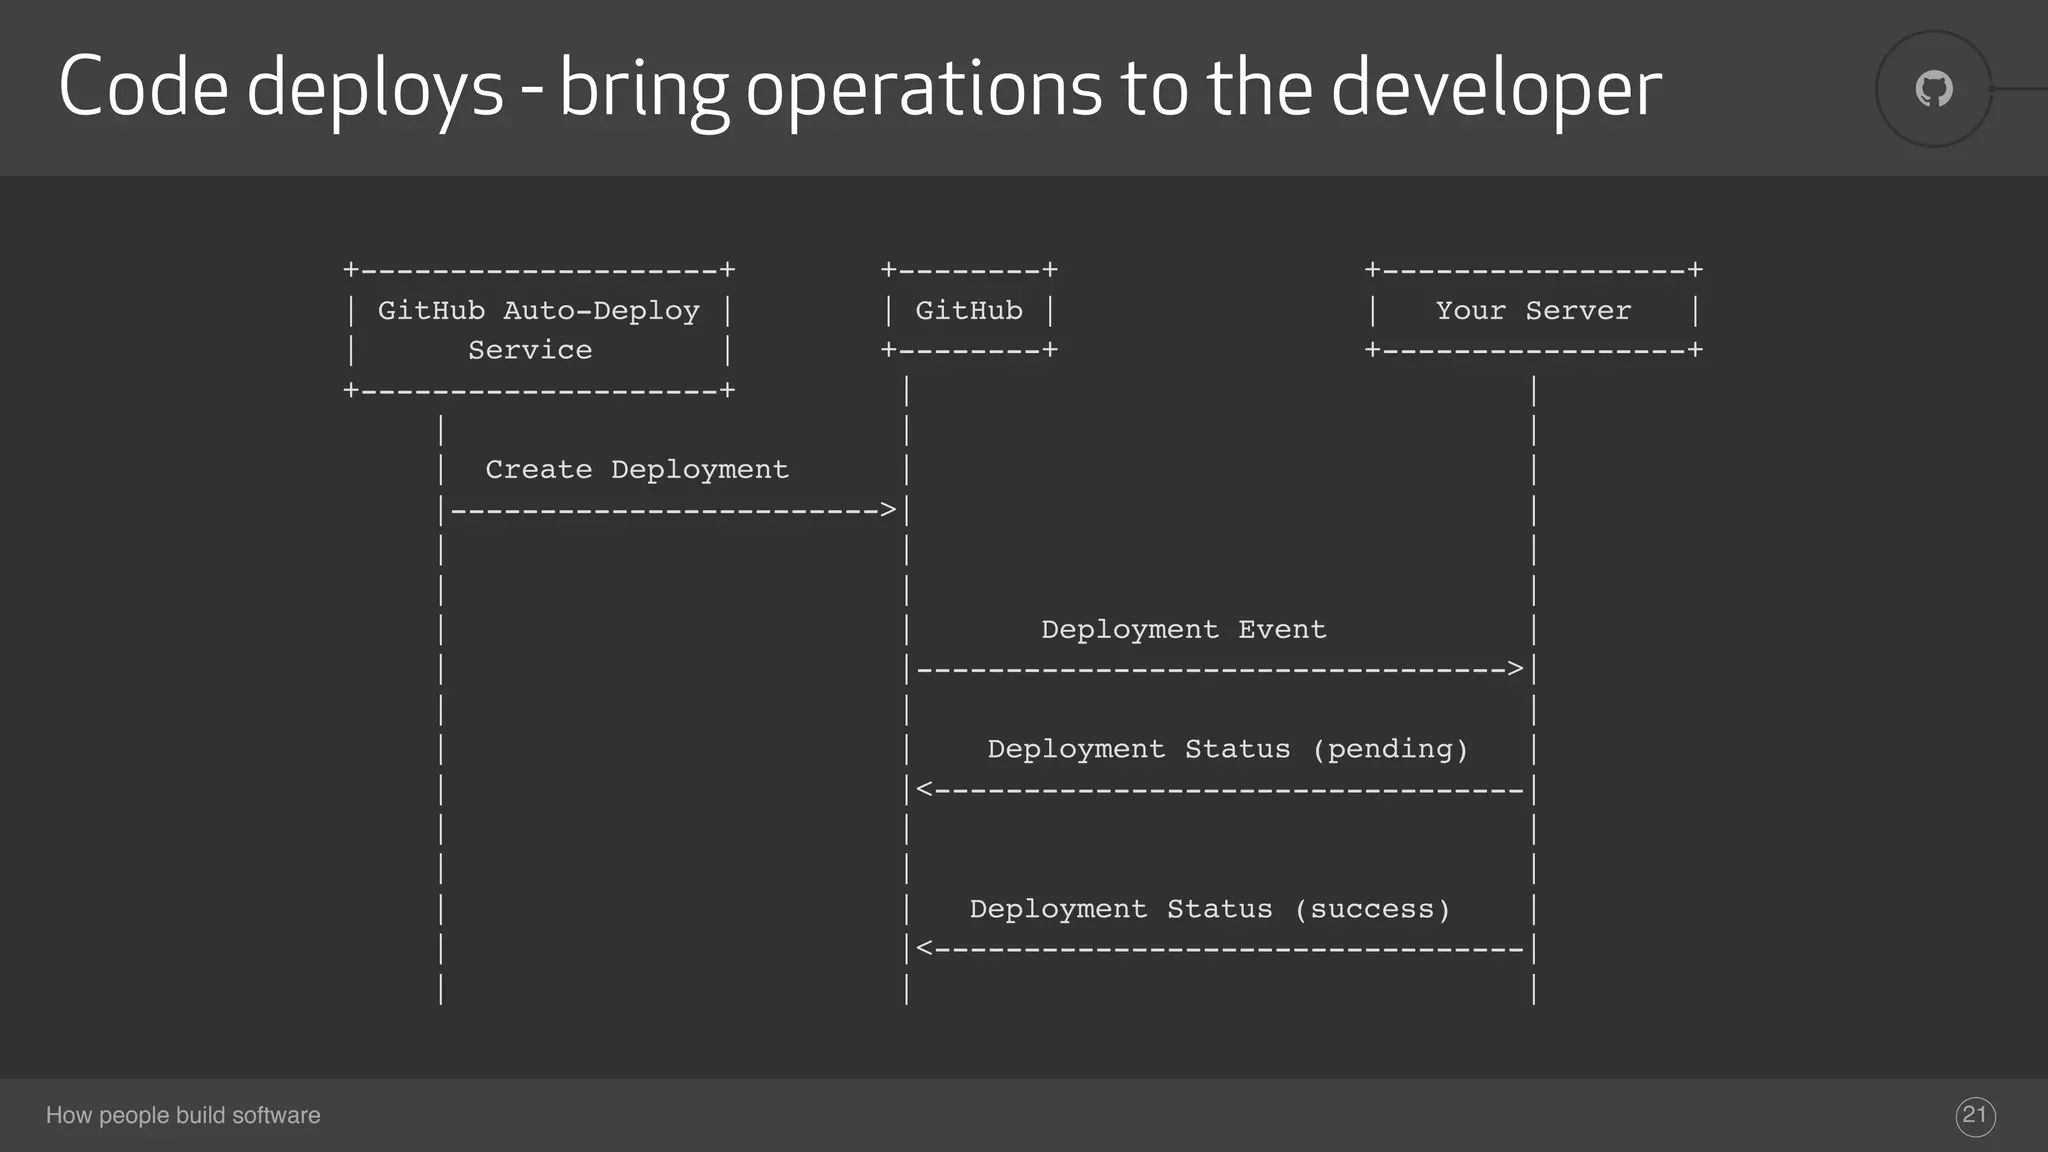2048x1152 pixels.
Task: Click the slide title 'Code deploys' heading
Action: click(281, 88)
